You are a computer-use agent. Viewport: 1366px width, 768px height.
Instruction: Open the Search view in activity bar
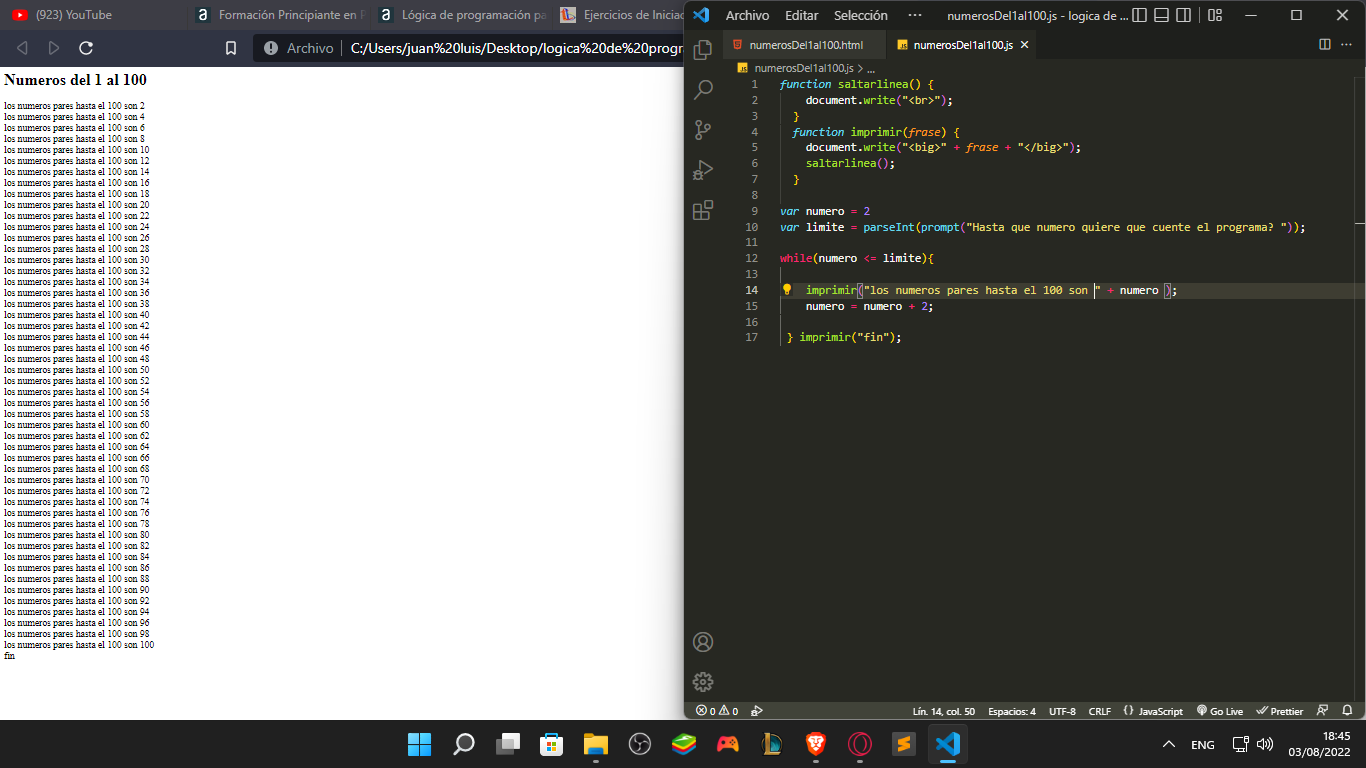703,90
